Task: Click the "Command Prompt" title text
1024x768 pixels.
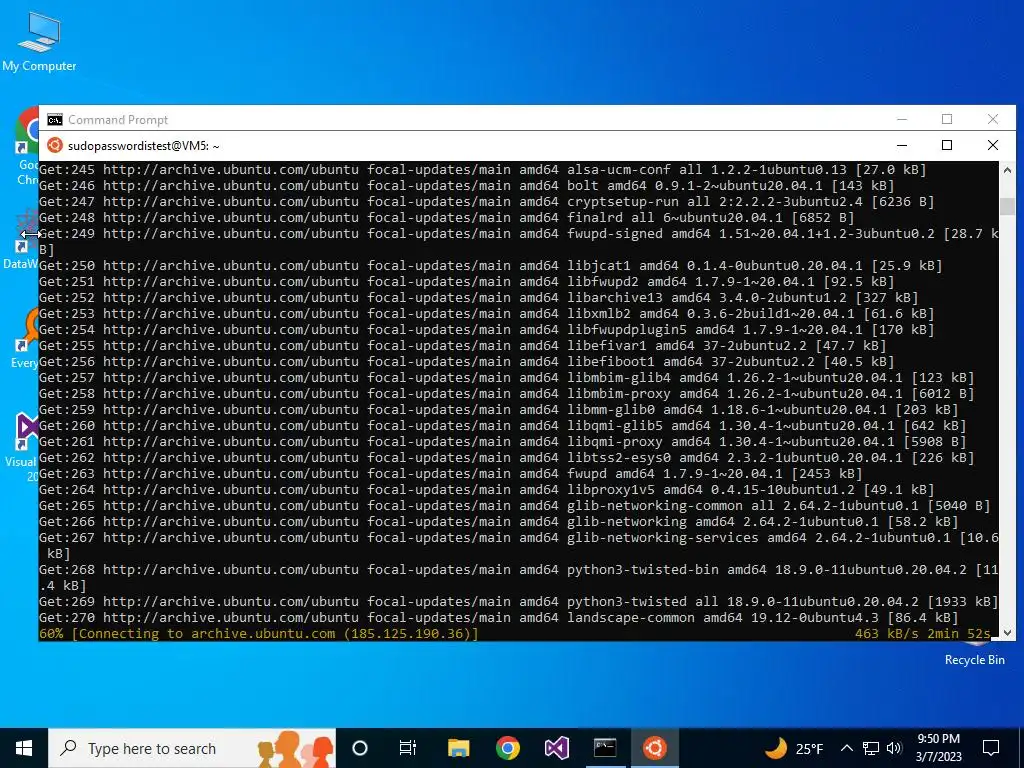Action: [118, 120]
